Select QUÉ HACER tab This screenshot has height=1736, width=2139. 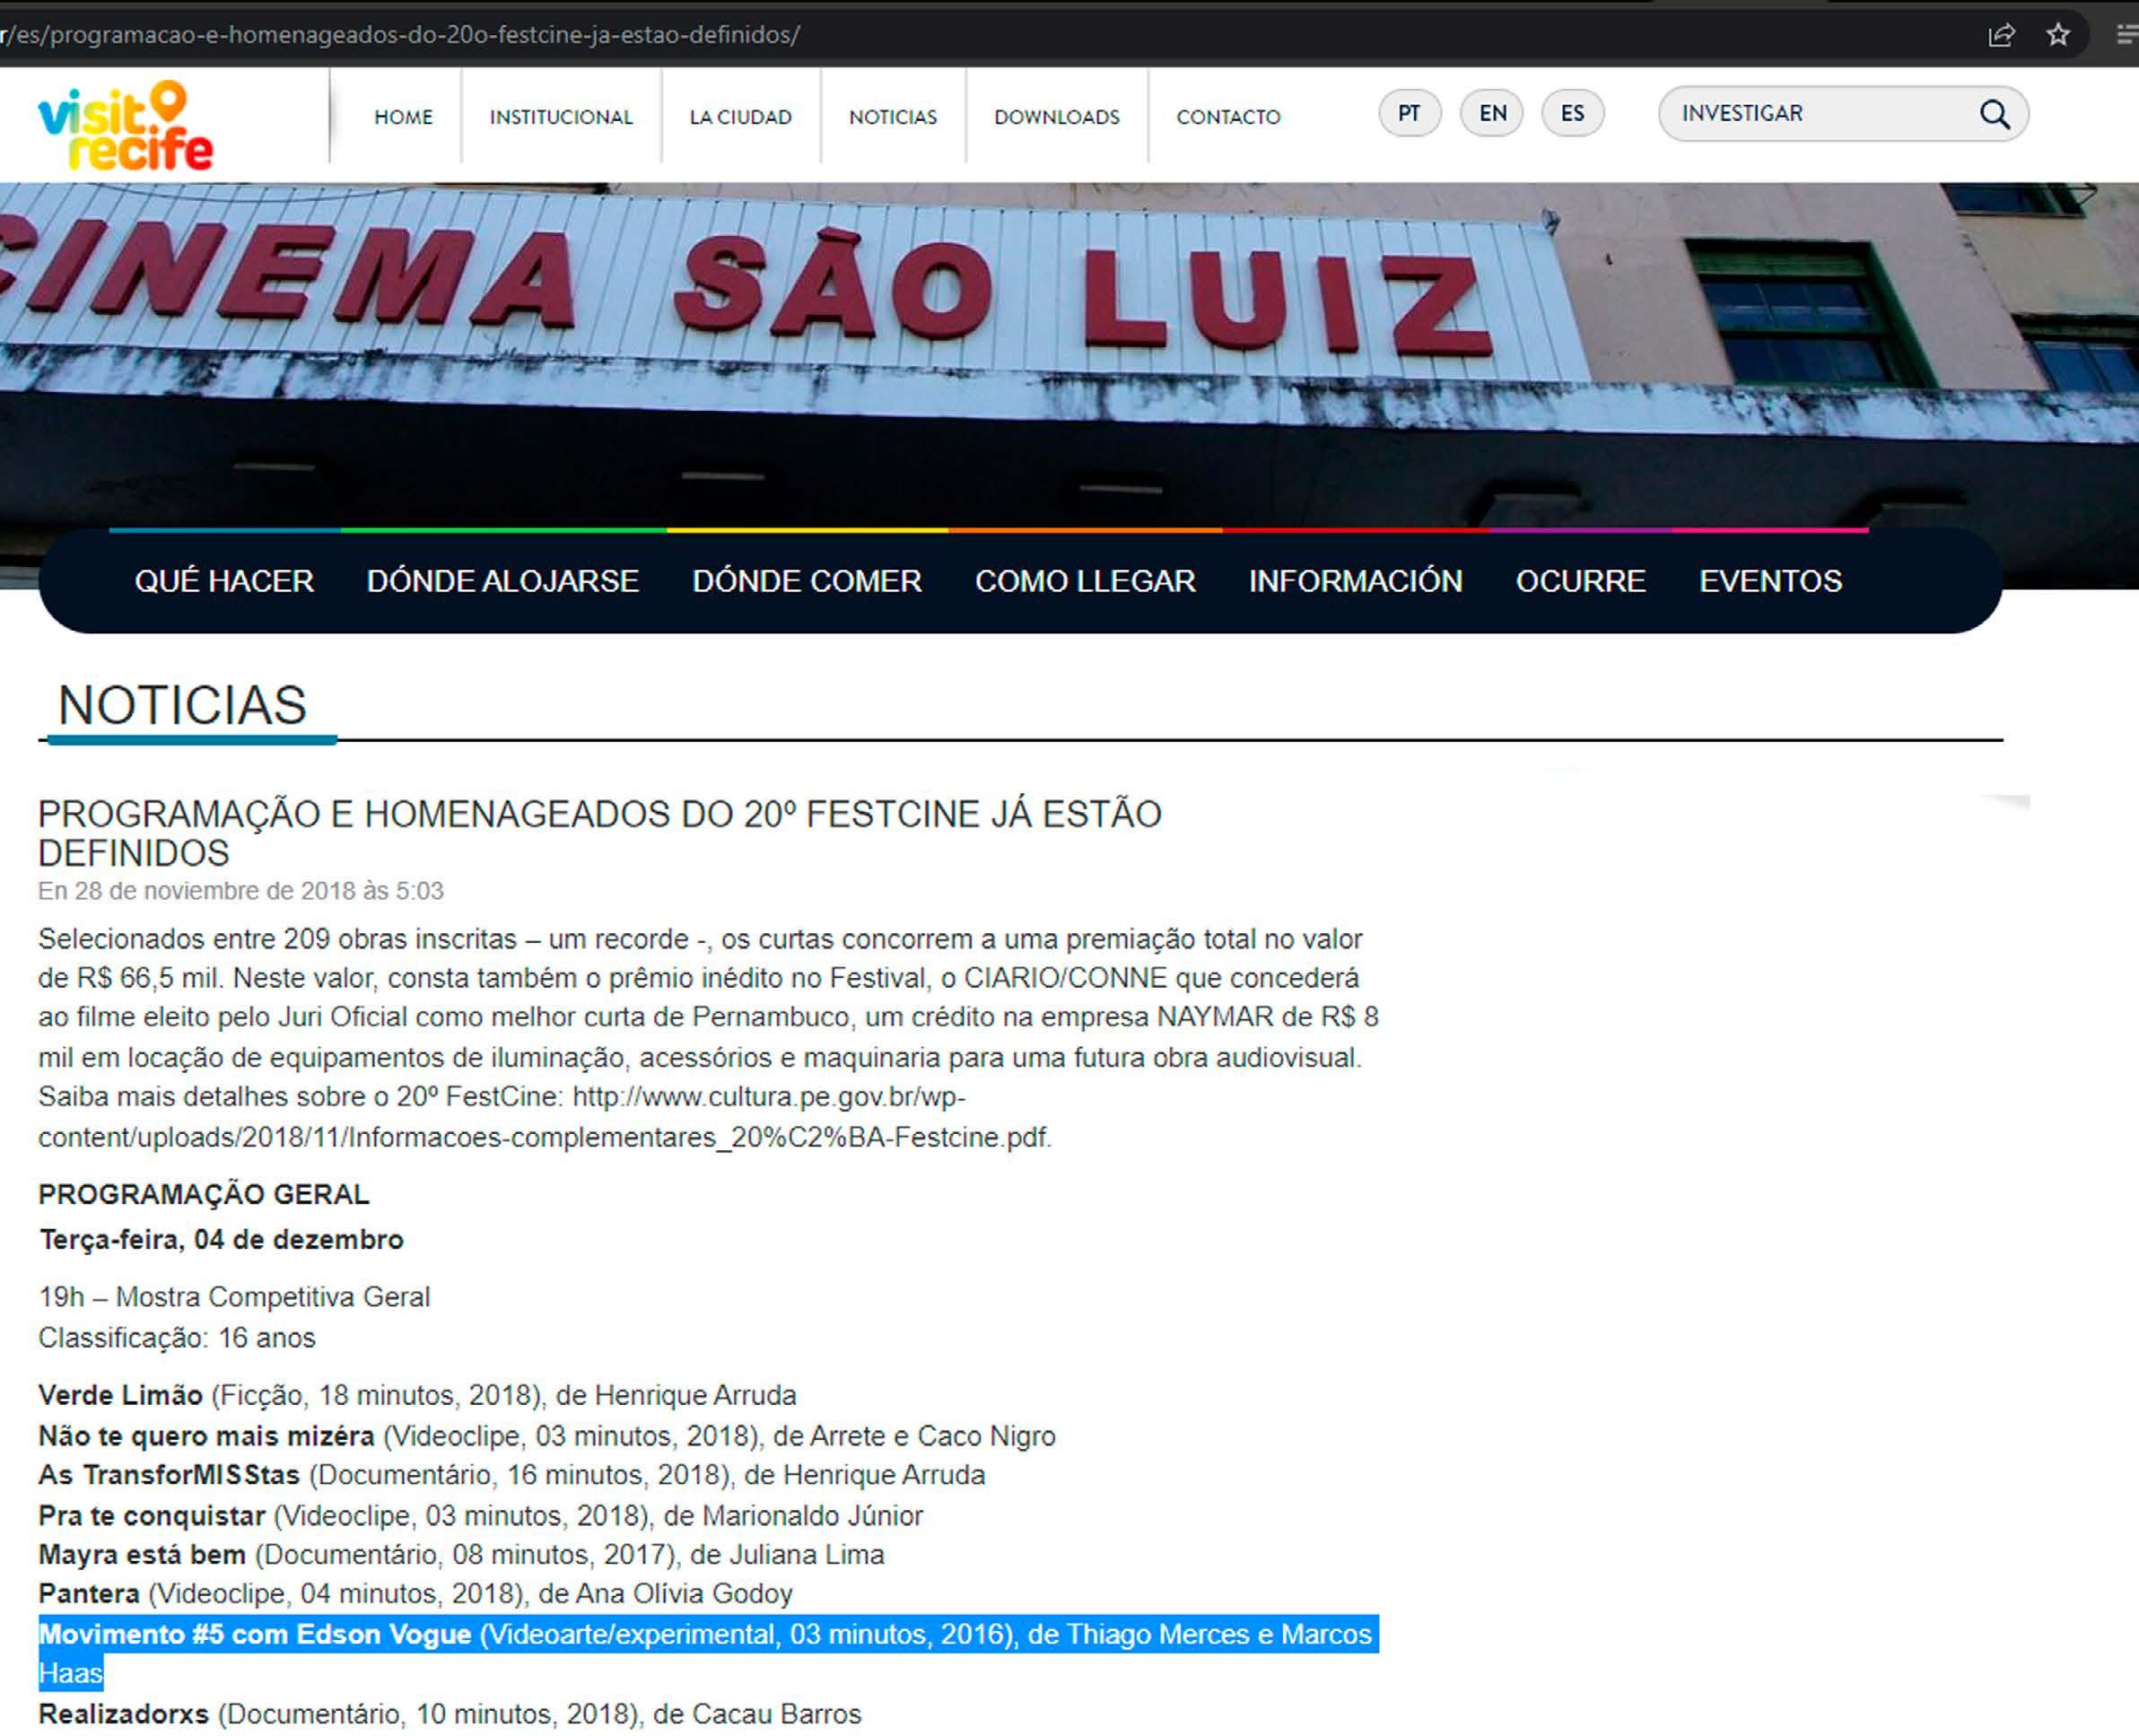click(x=224, y=581)
